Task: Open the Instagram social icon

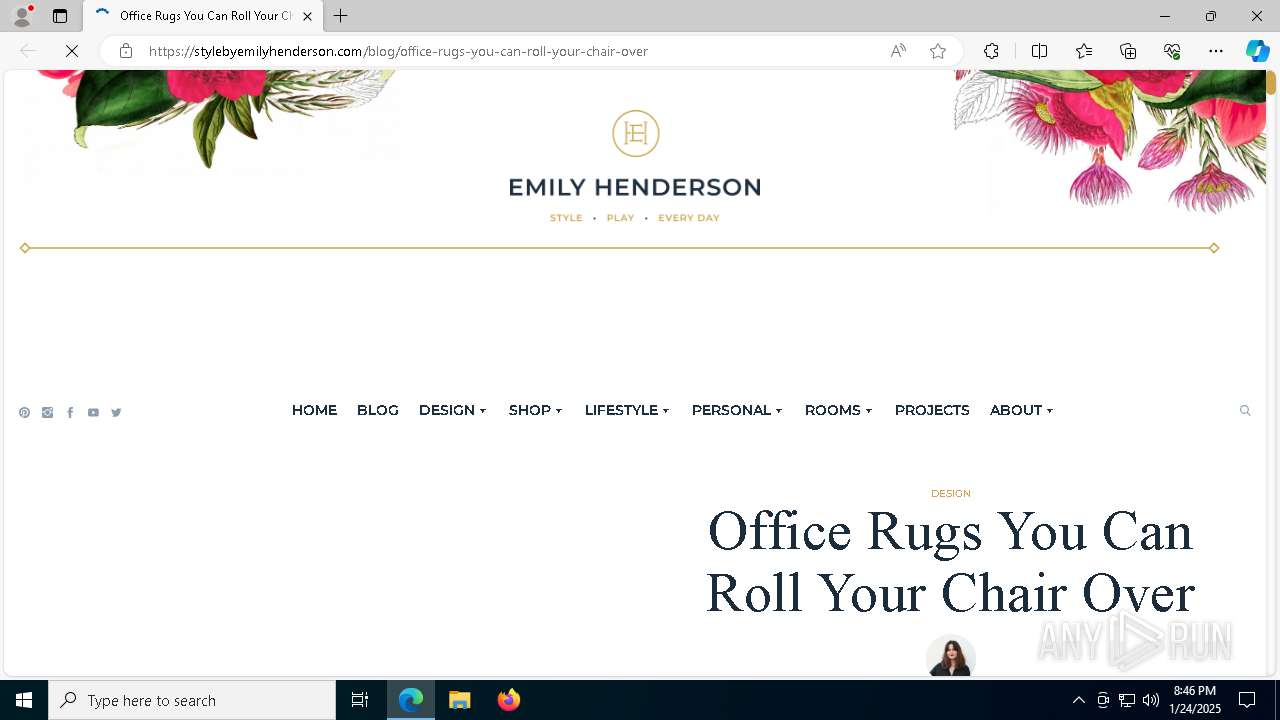Action: click(x=47, y=412)
